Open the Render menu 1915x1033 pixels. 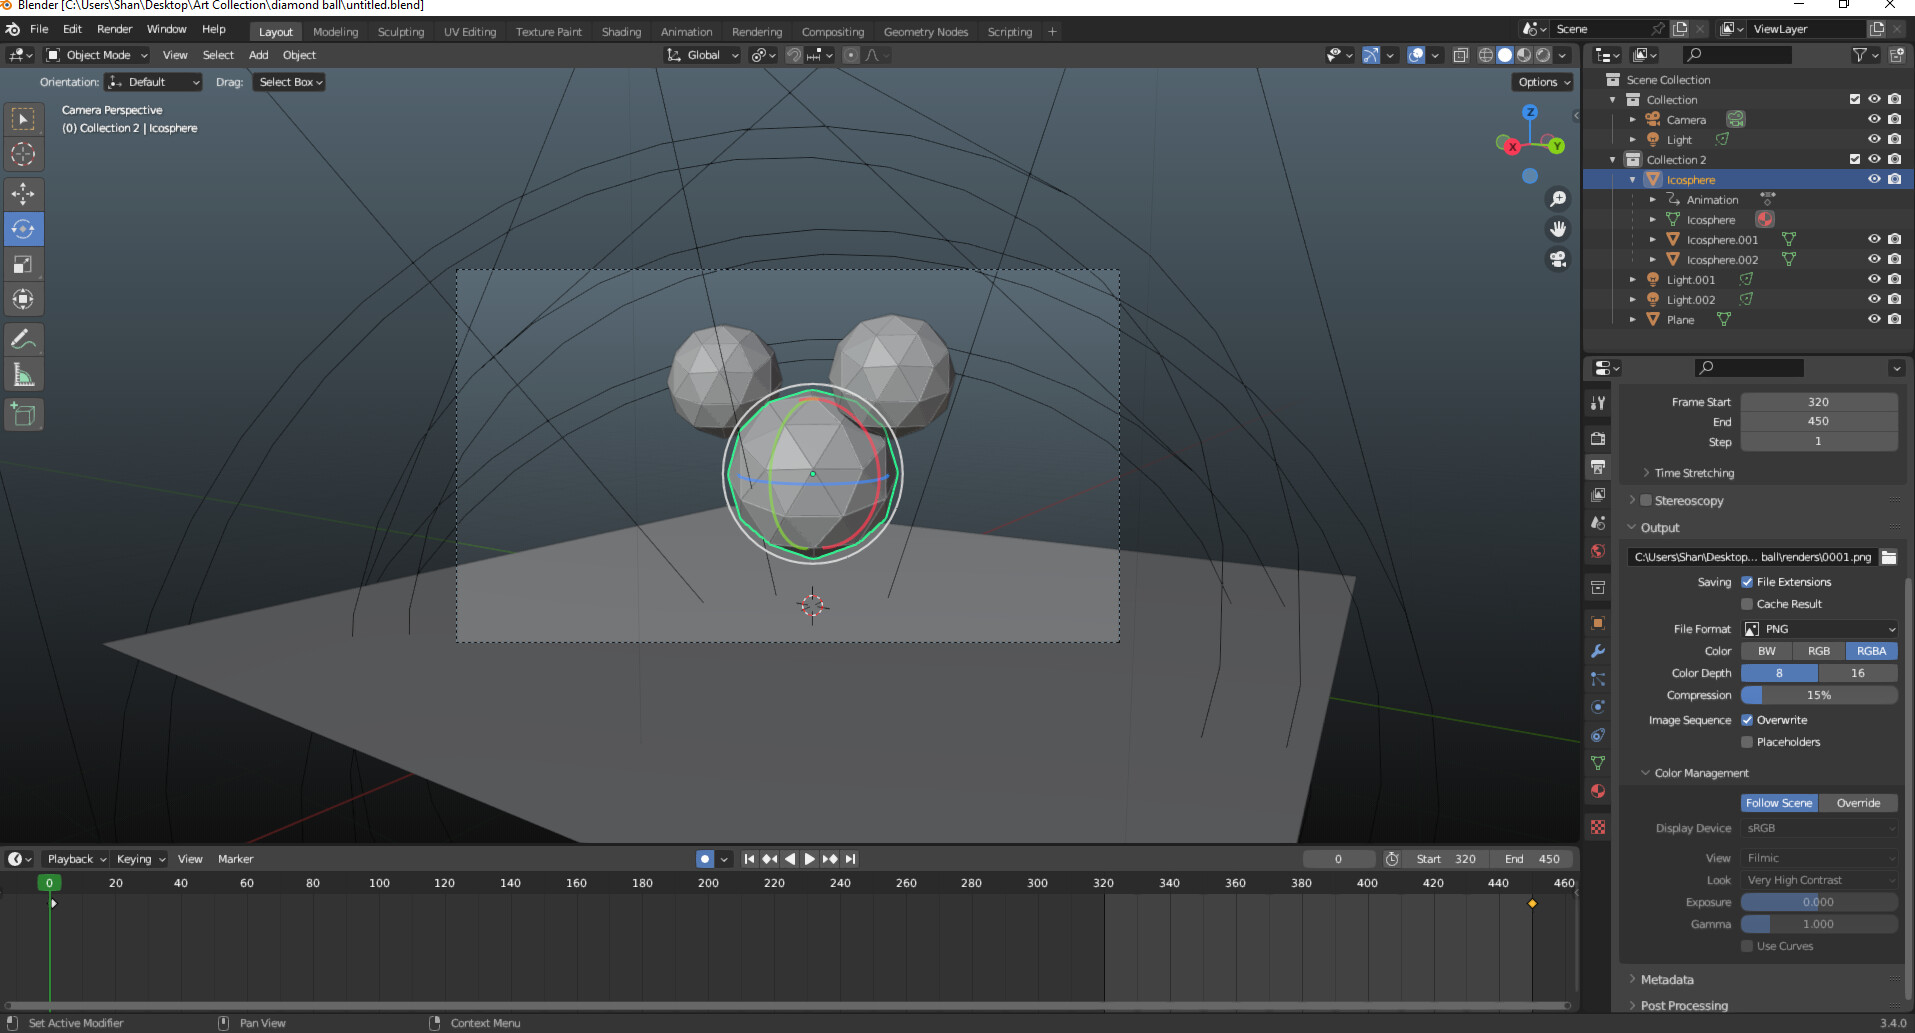click(114, 29)
